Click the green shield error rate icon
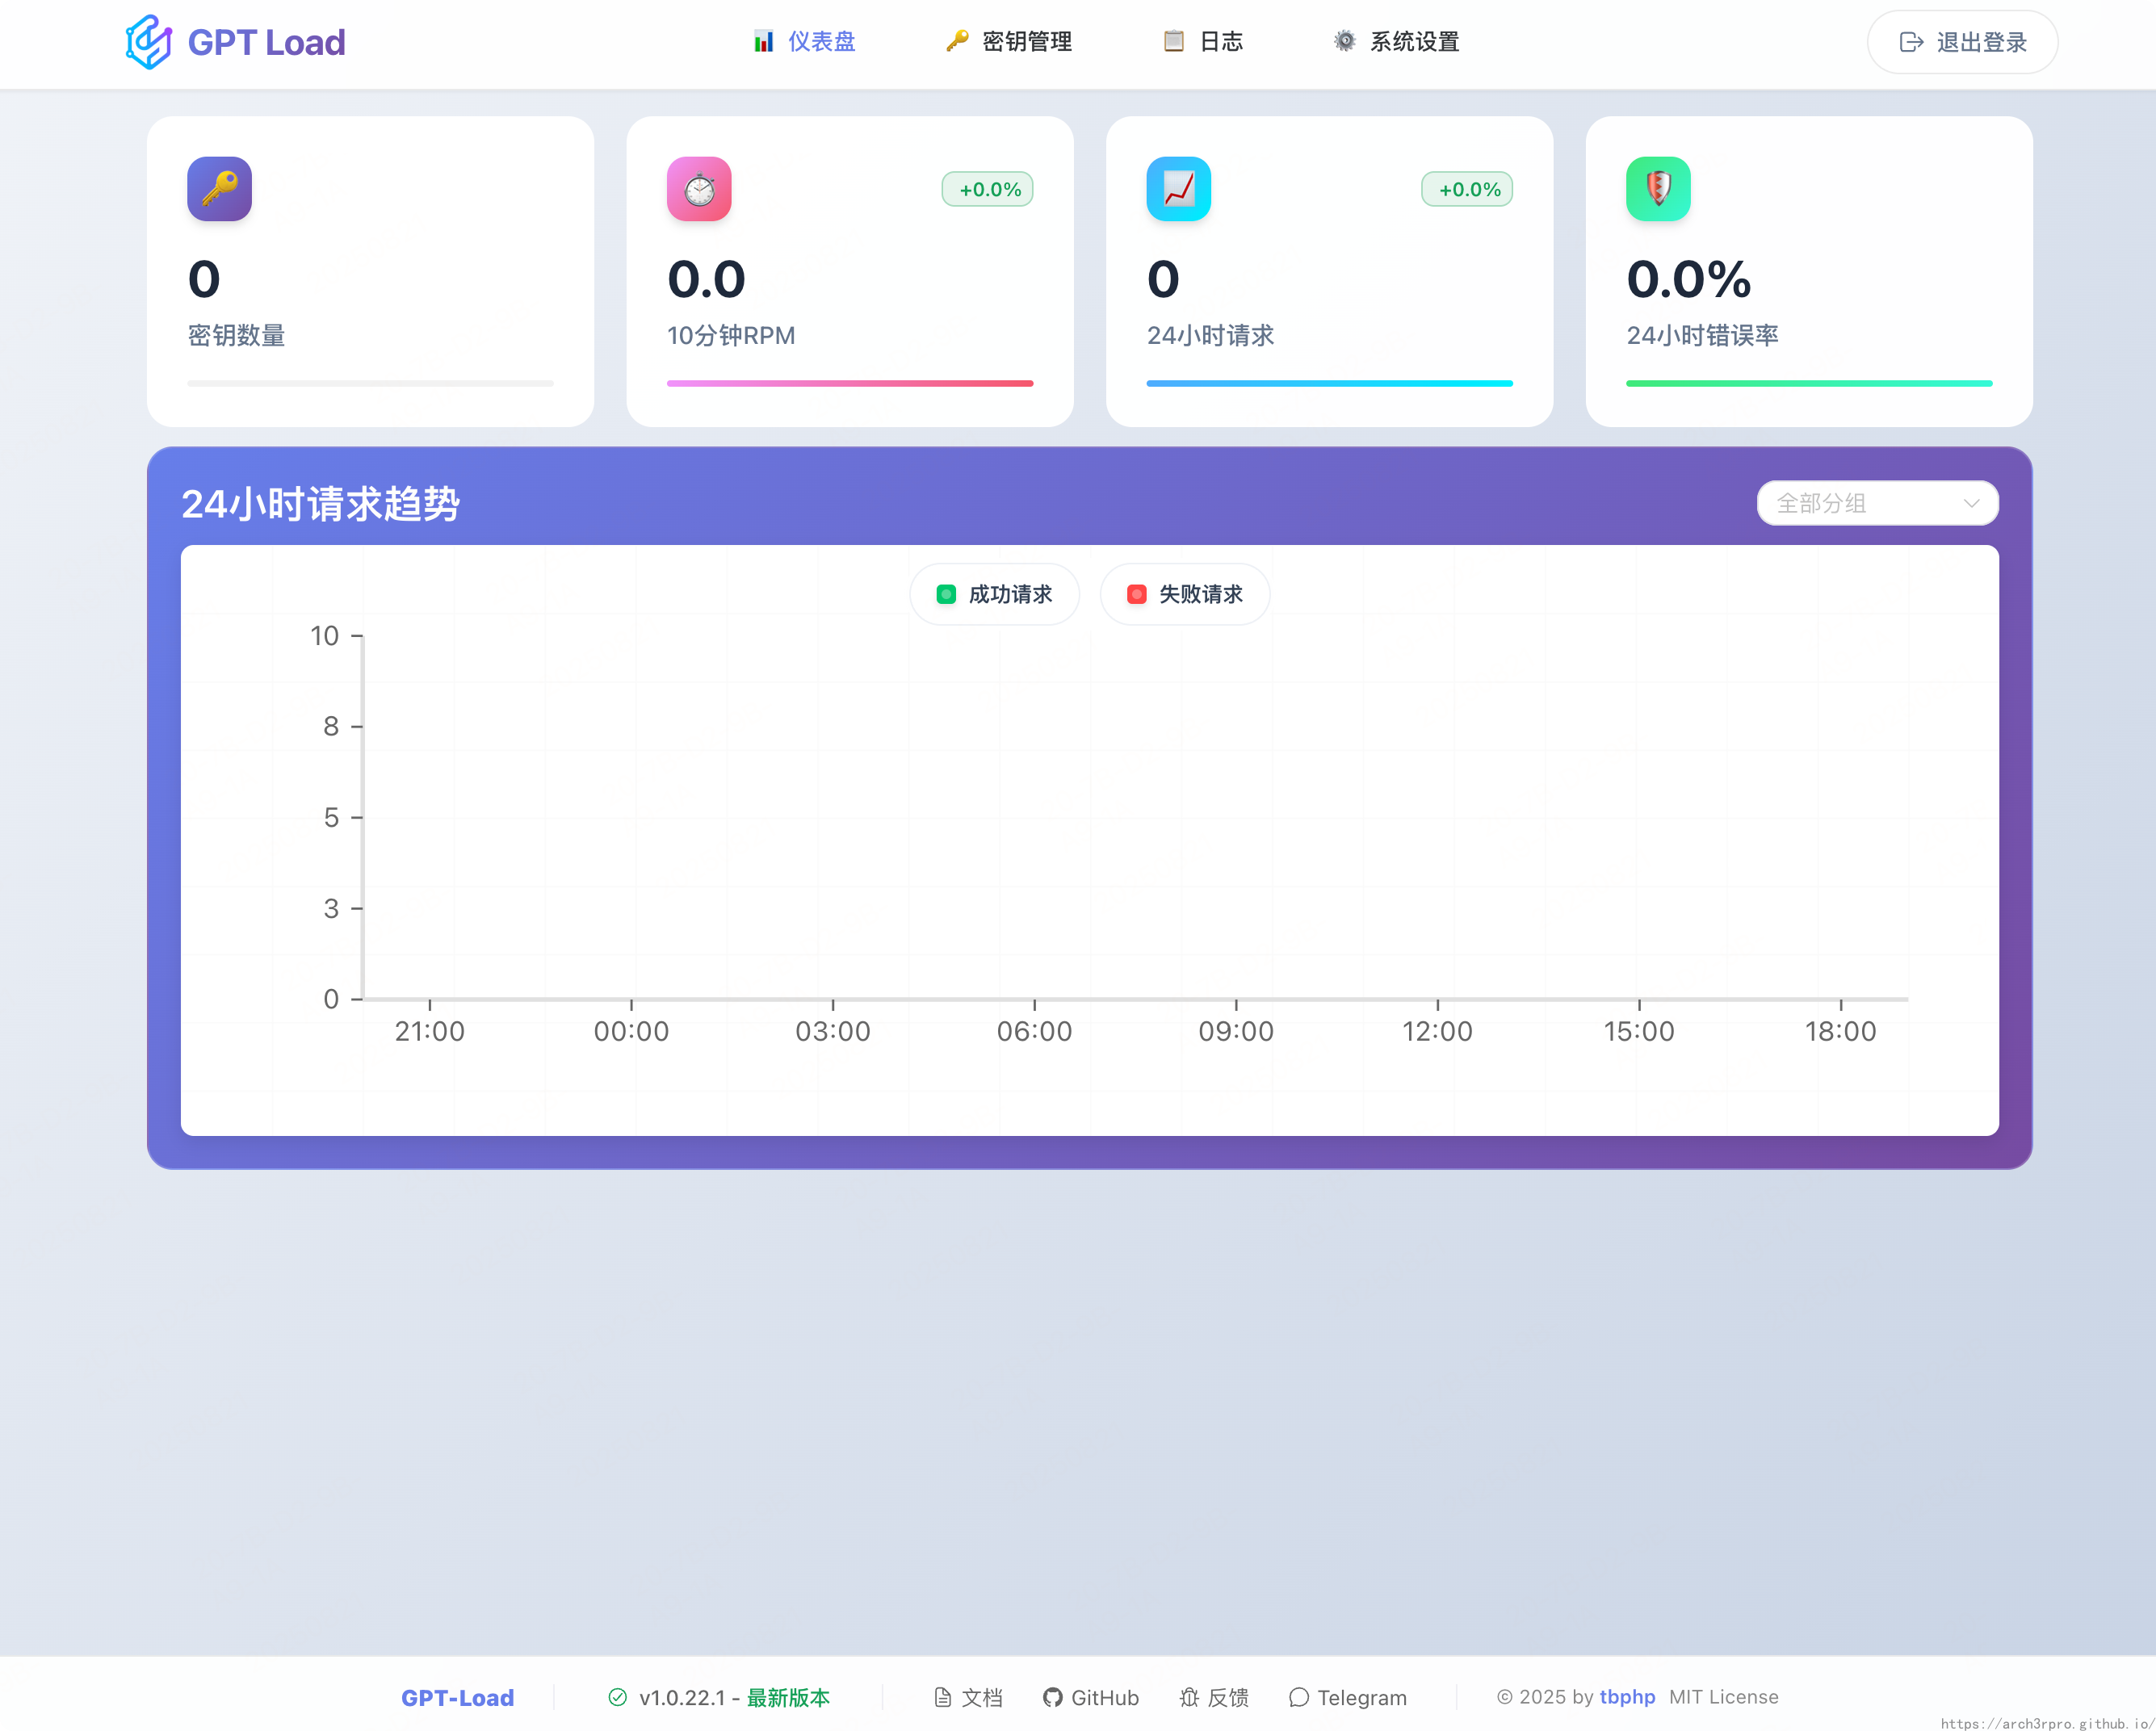This screenshot has width=2156, height=1731. tap(1658, 188)
